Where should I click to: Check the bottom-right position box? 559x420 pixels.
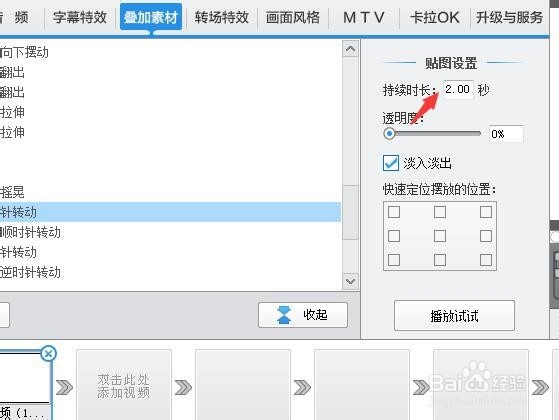tap(486, 260)
